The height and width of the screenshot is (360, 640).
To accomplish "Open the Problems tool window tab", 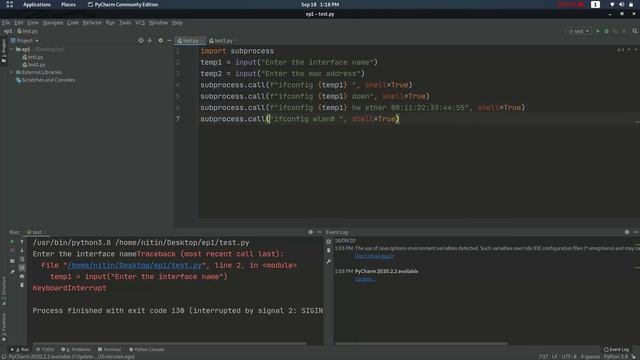I will pyautogui.click(x=76, y=349).
